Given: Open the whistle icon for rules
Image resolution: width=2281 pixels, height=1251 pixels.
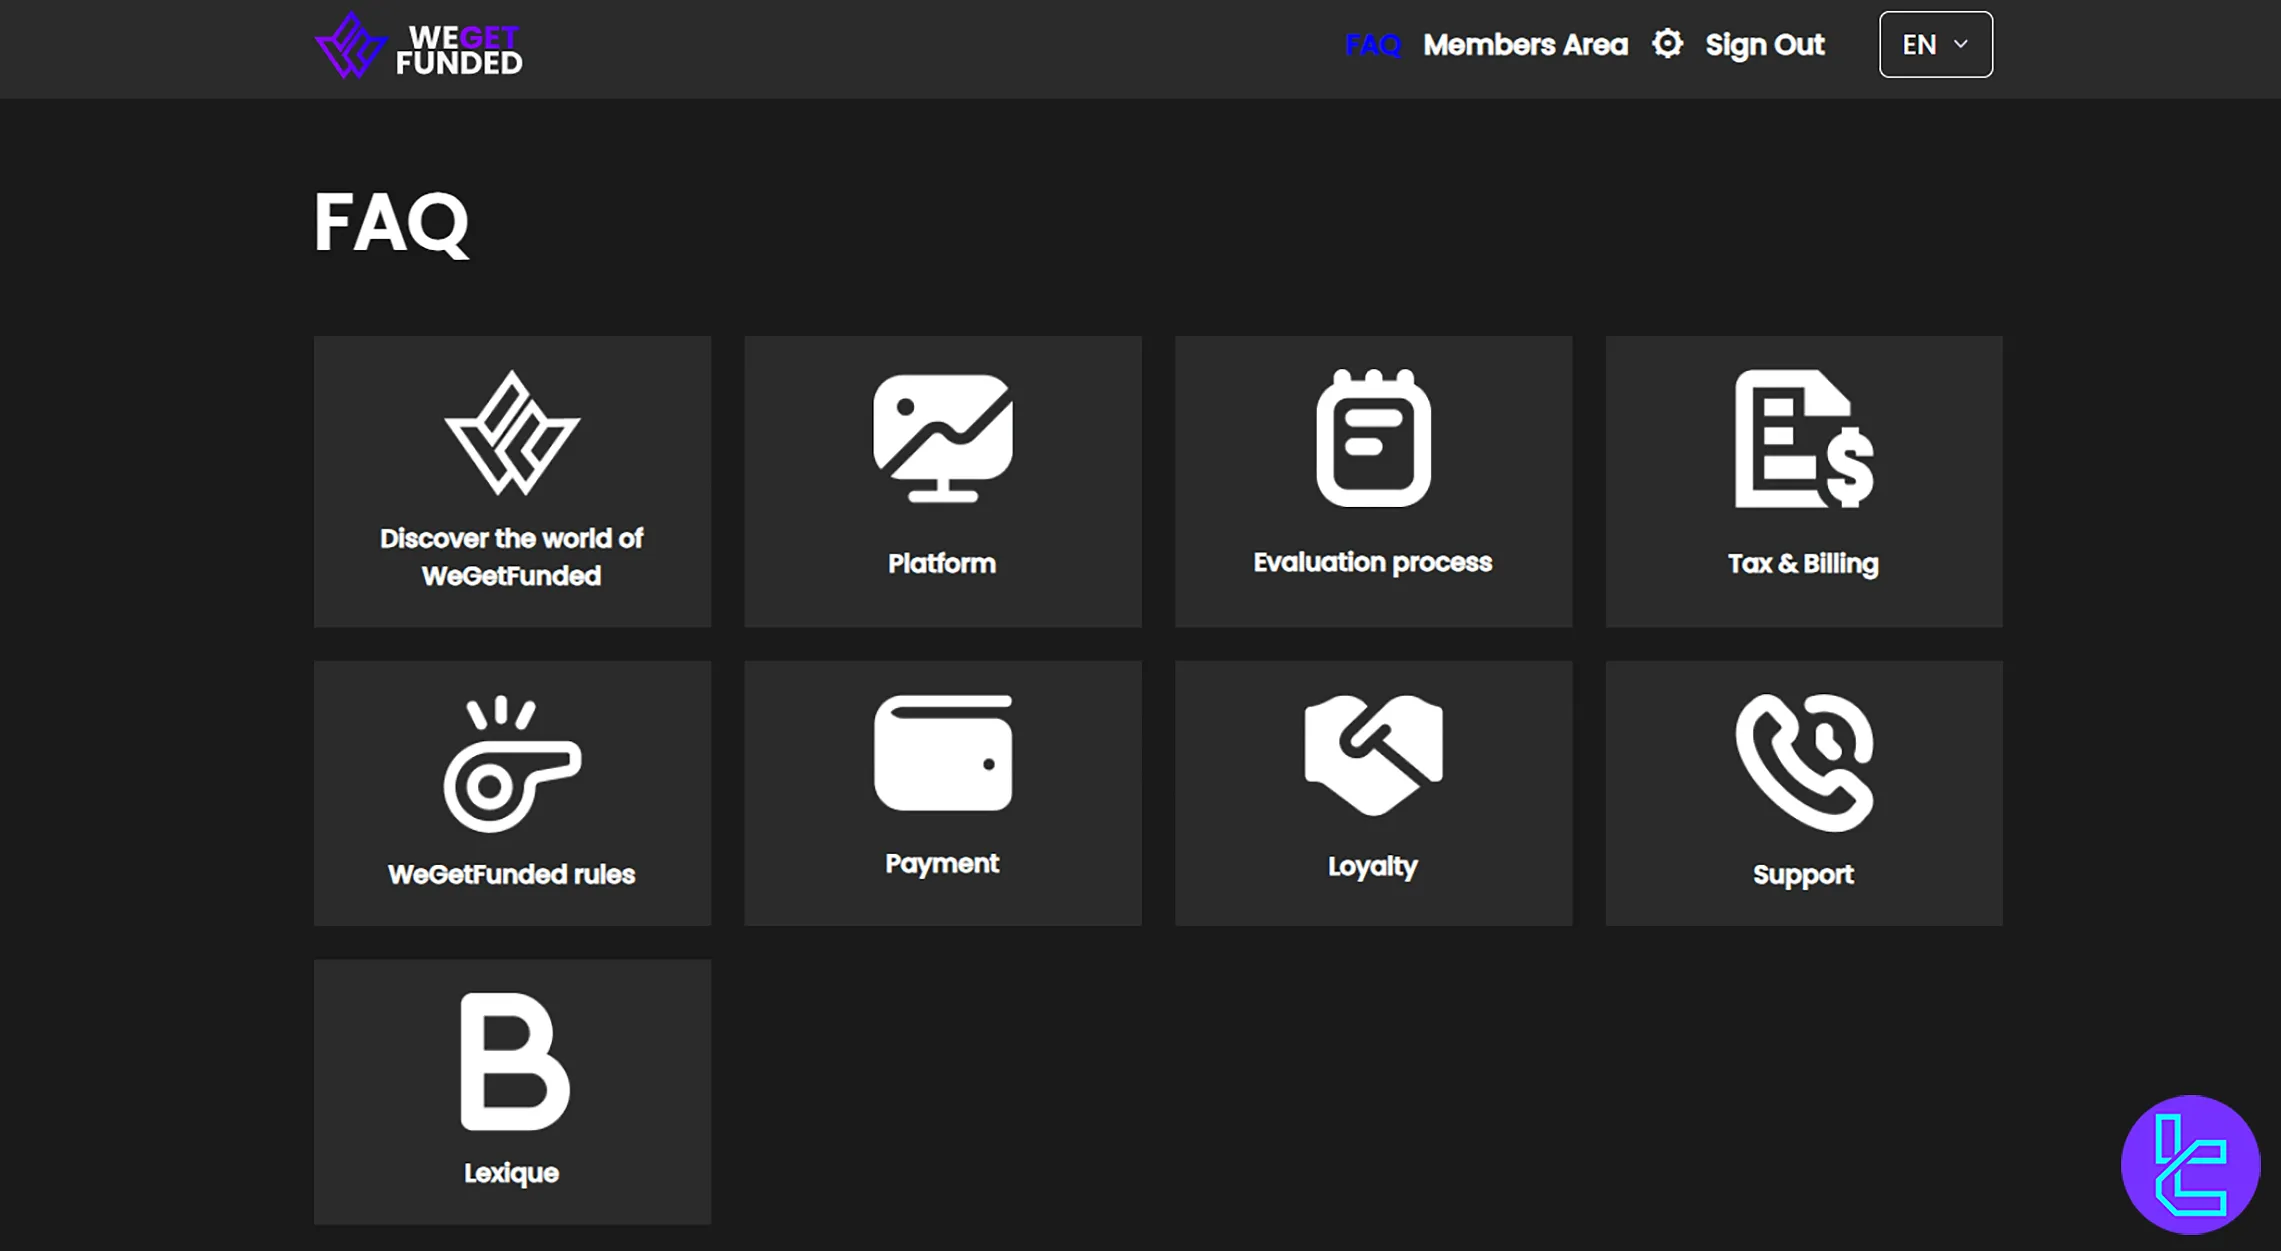Looking at the screenshot, I should [x=512, y=764].
